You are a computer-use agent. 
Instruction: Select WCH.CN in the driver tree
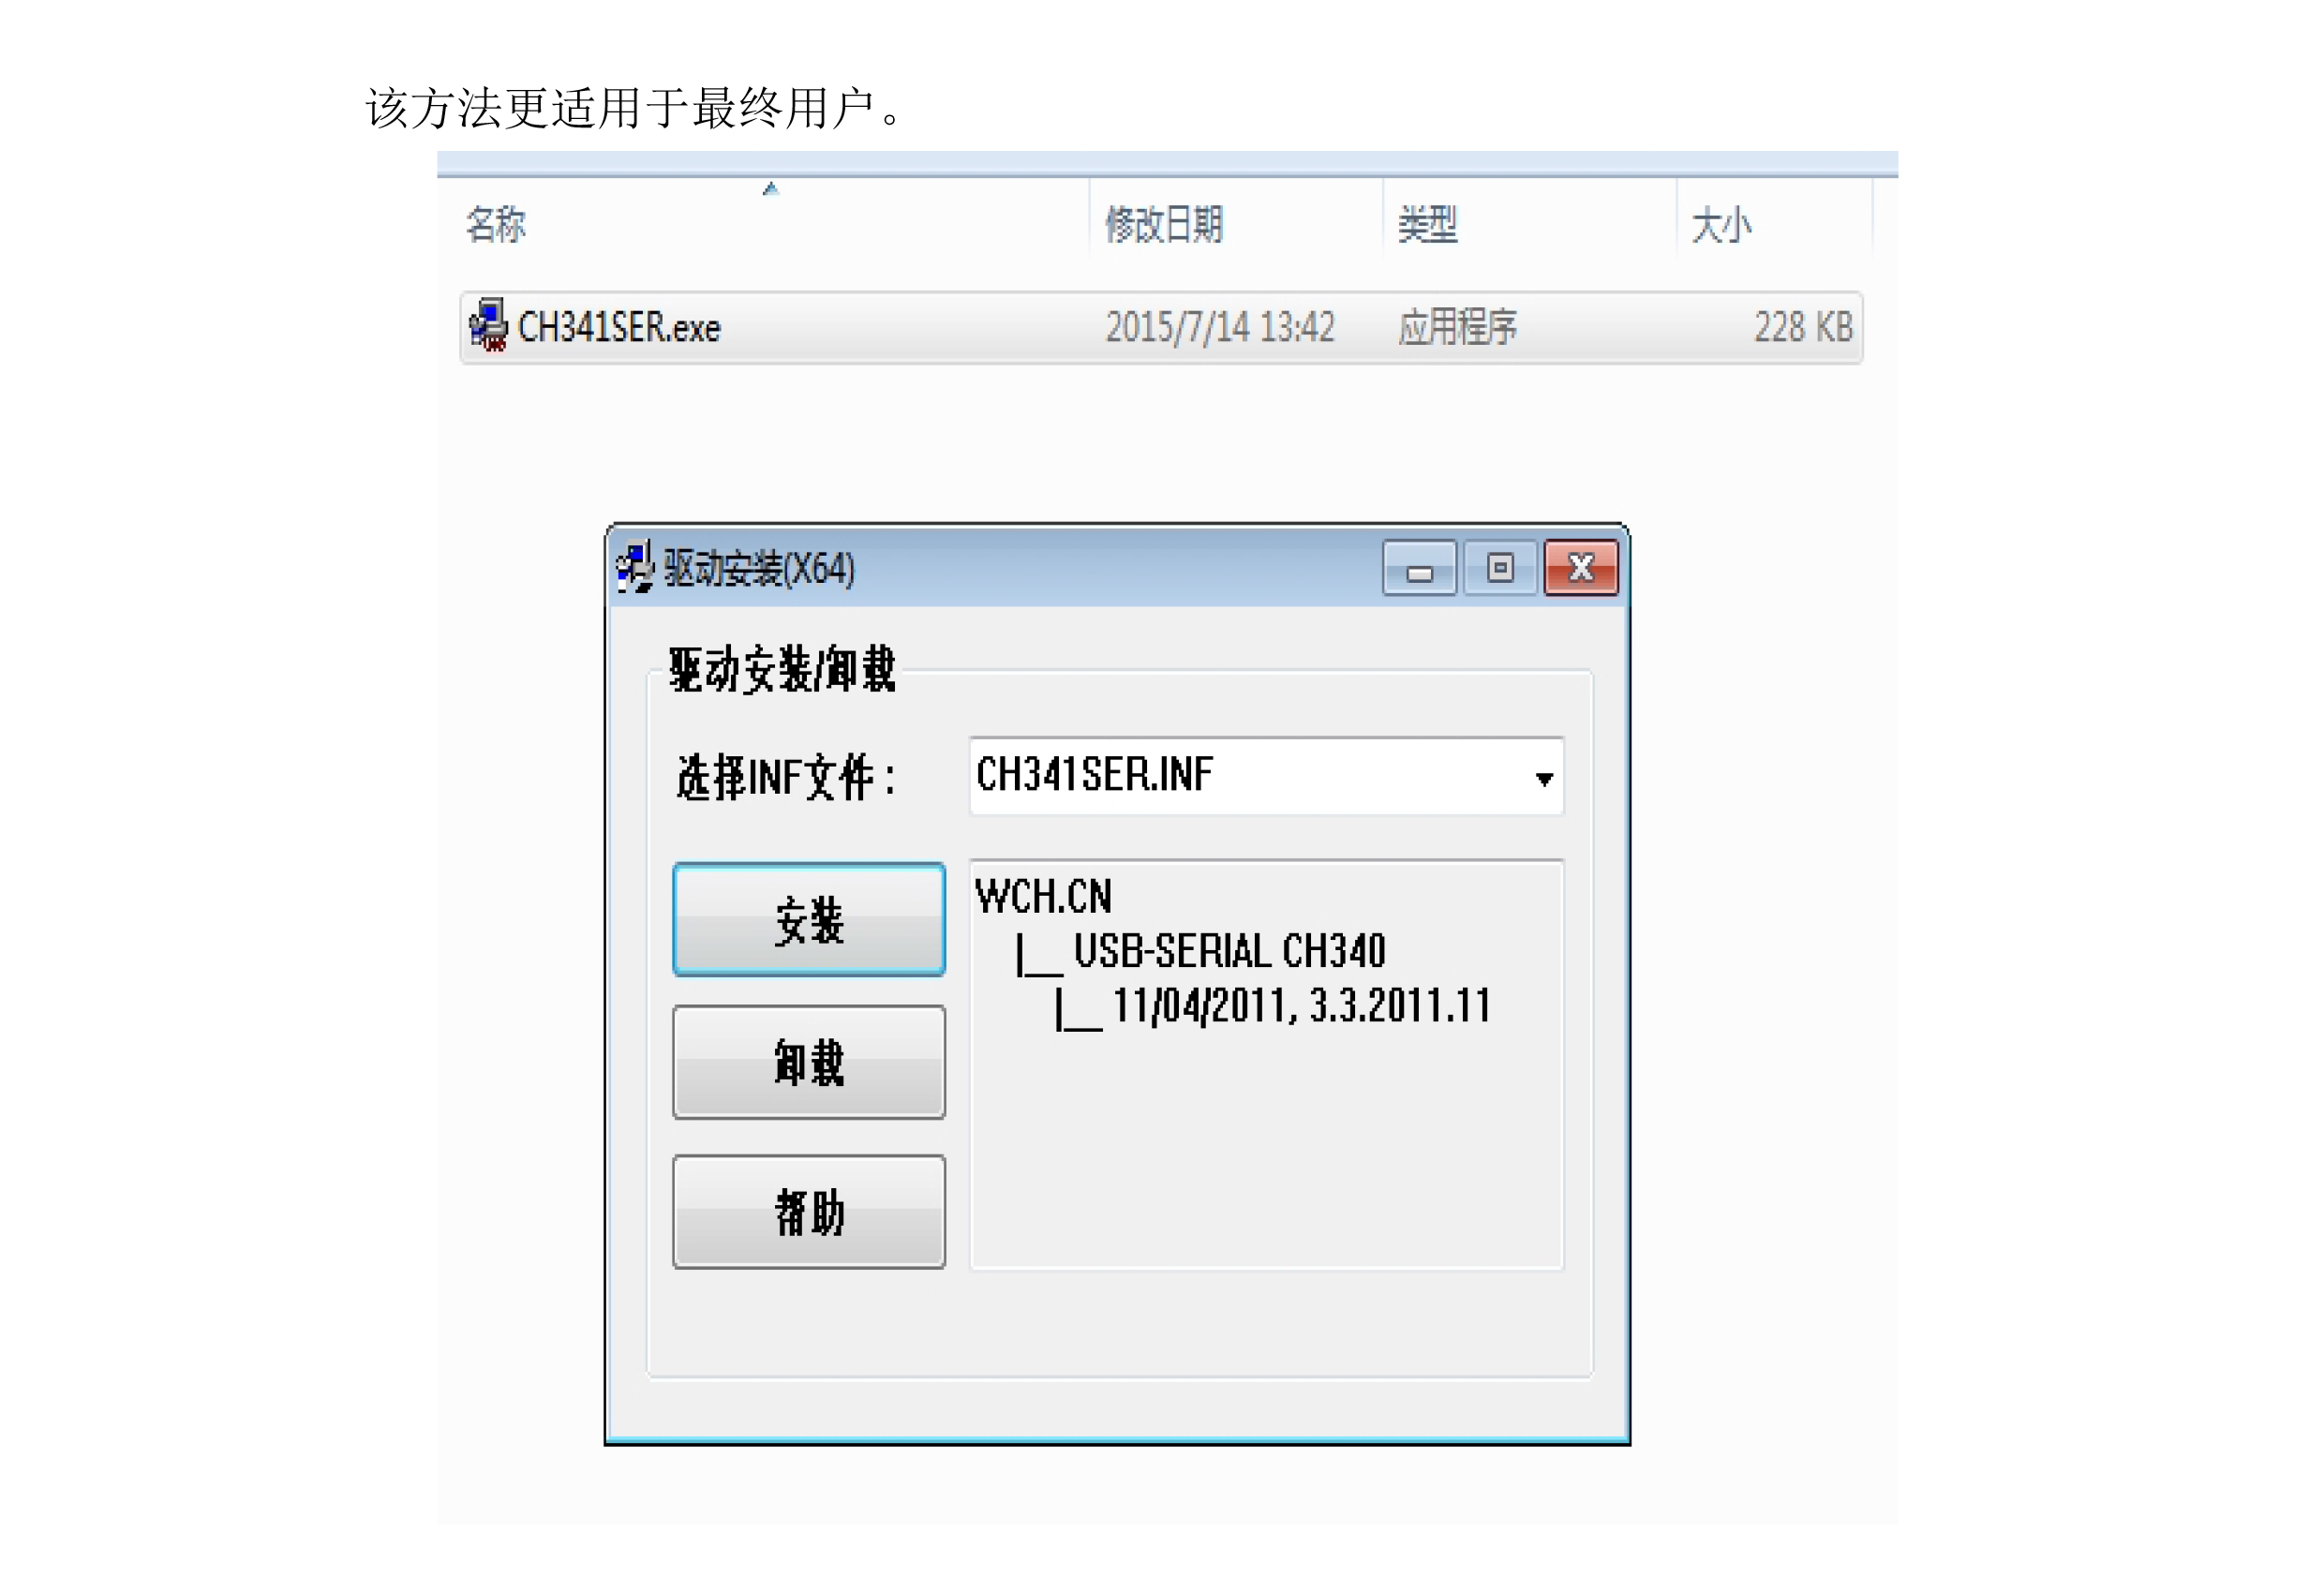click(x=1043, y=896)
